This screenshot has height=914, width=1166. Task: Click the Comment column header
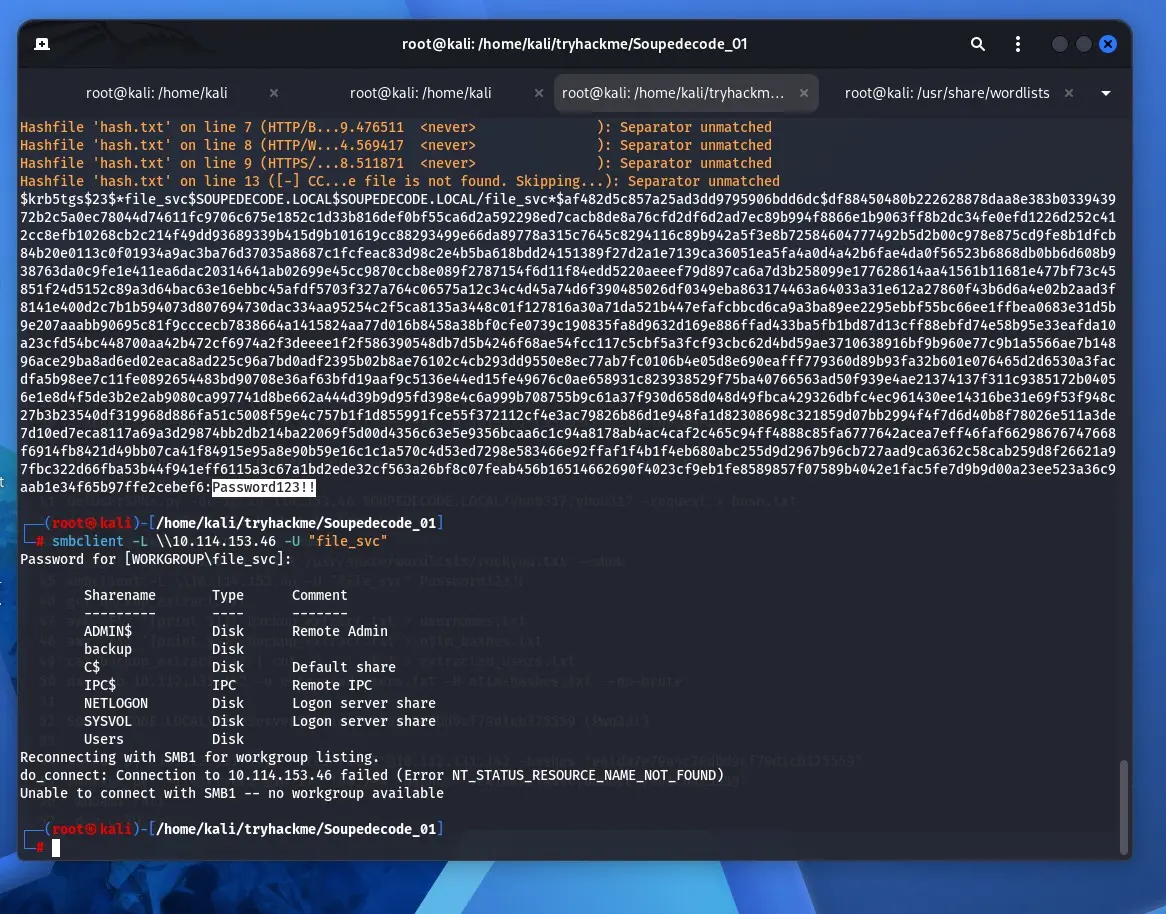tap(320, 595)
